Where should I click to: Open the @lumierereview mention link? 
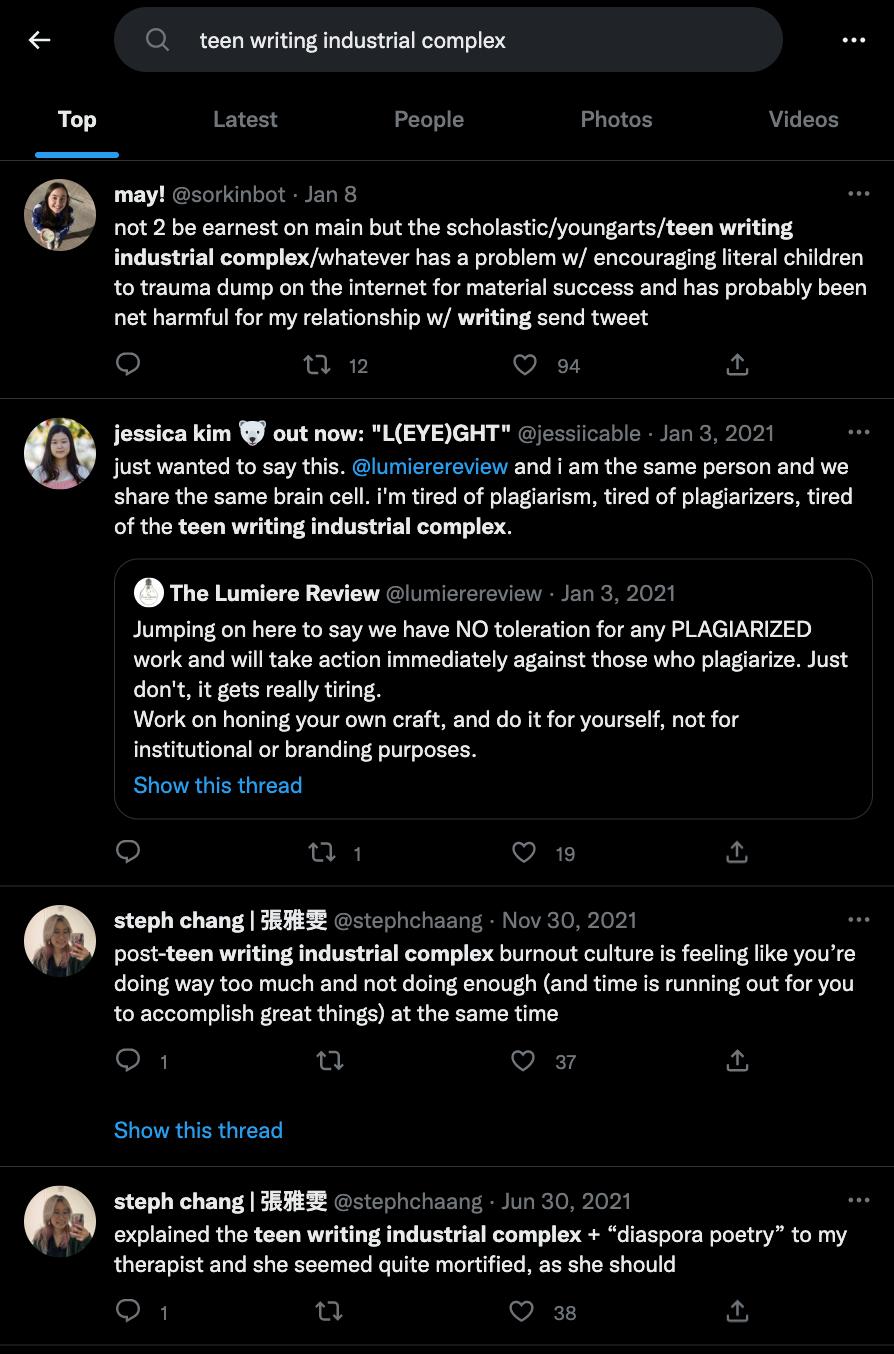click(430, 467)
